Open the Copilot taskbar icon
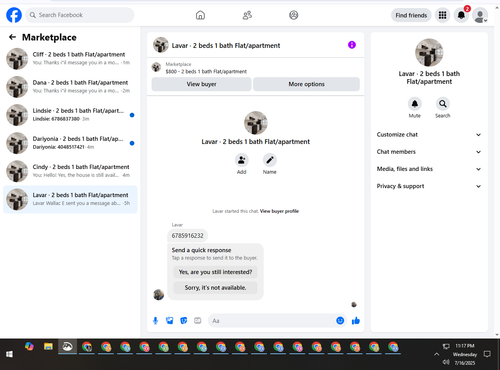The width and height of the screenshot is (500, 370). pos(29,347)
